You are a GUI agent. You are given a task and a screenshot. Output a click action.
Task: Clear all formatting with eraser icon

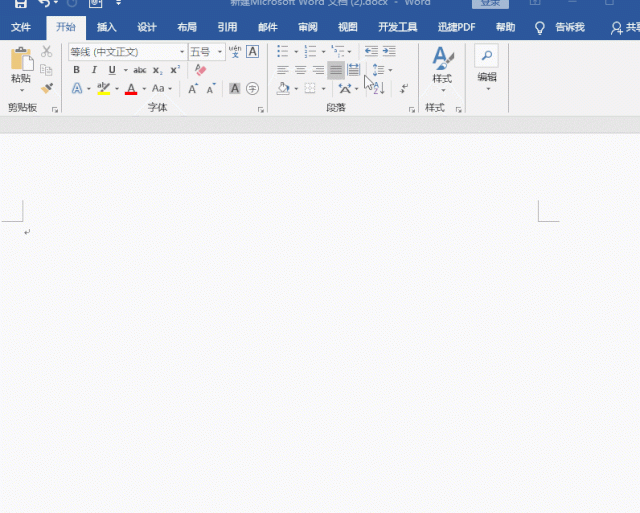pyautogui.click(x=200, y=70)
